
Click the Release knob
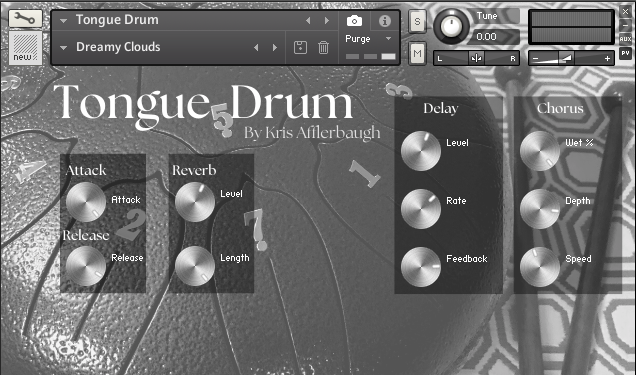point(86,266)
